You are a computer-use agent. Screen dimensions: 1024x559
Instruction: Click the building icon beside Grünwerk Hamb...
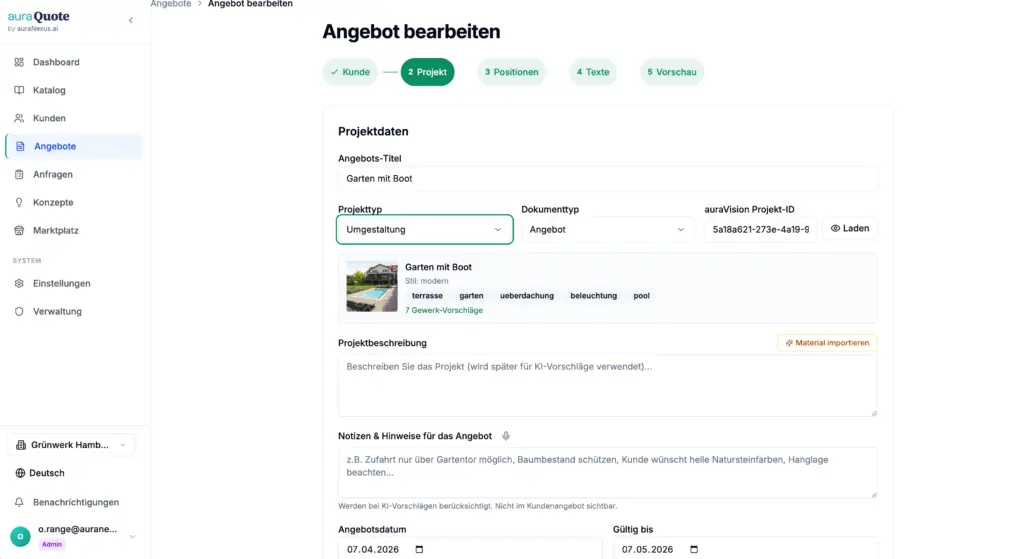(x=21, y=445)
